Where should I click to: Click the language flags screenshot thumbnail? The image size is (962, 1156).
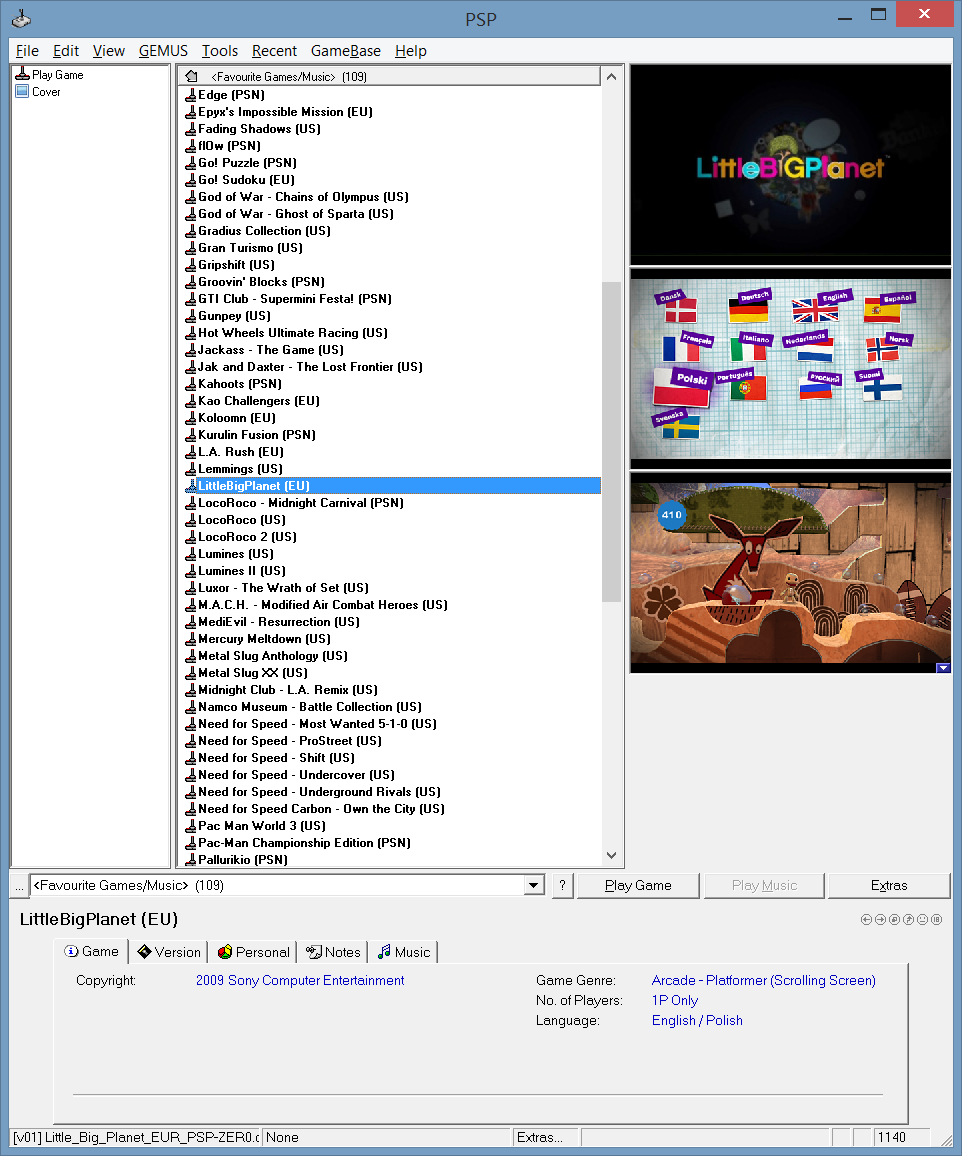[x=790, y=369]
